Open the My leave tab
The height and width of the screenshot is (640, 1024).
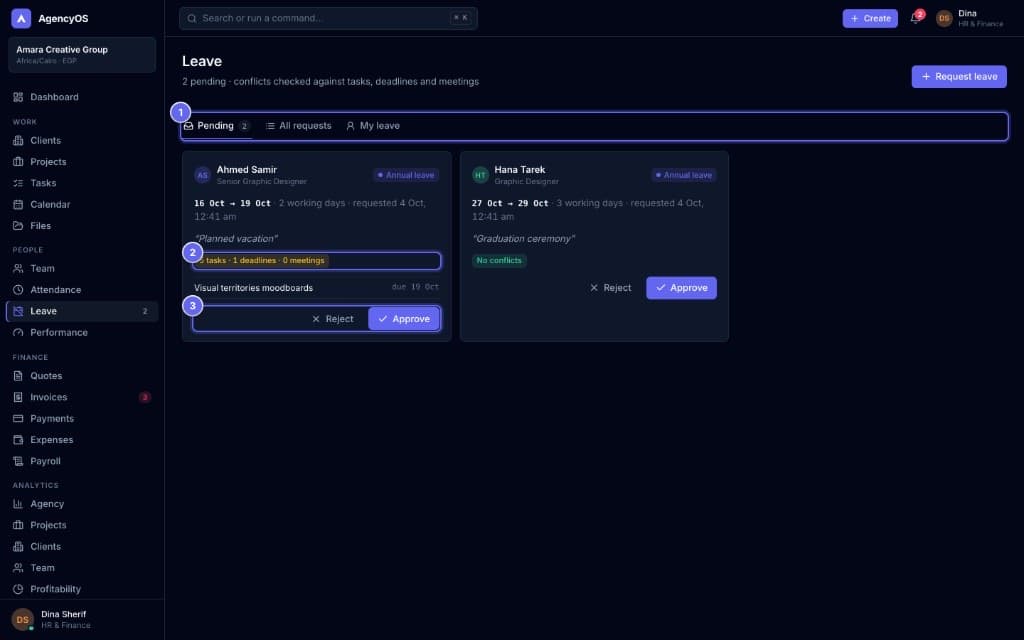click(373, 126)
